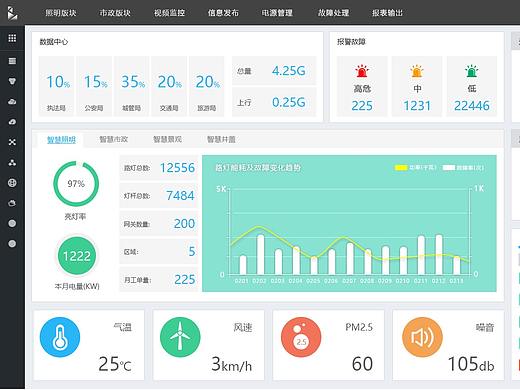Select the 10% 执法局 data tile
This screenshot has height=390, width=520.
click(x=56, y=86)
